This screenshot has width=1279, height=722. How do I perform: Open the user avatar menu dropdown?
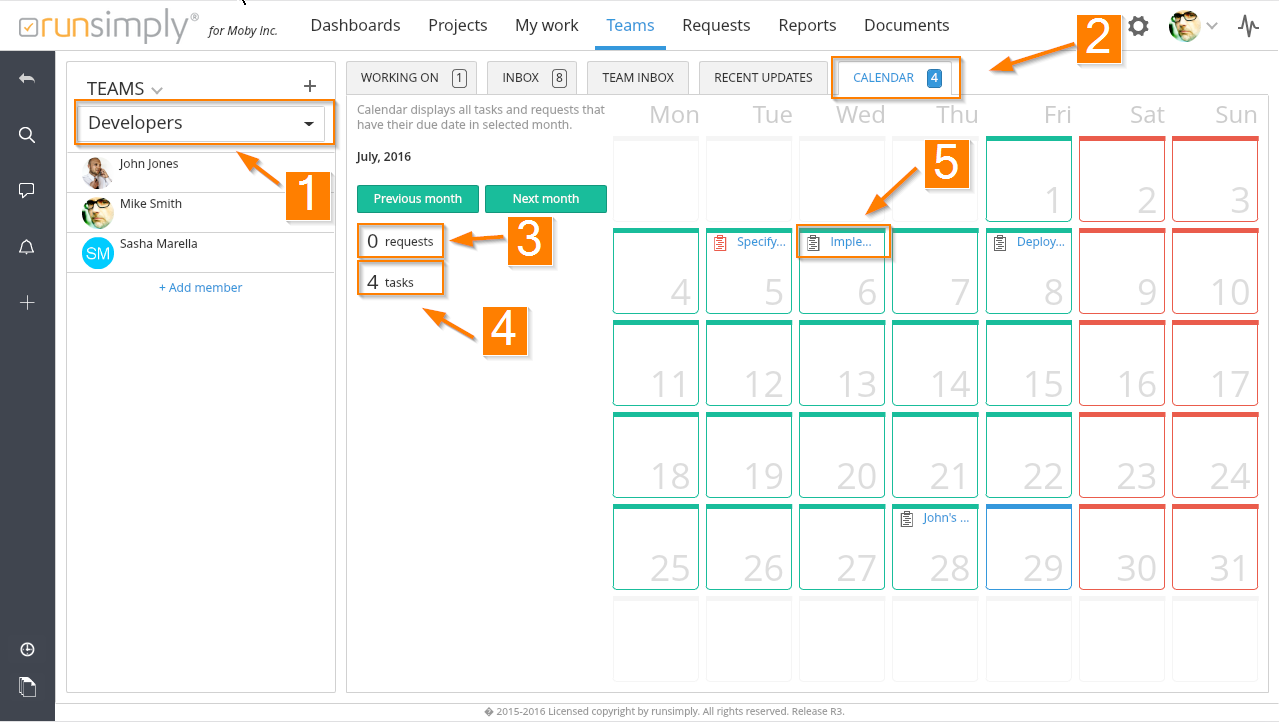(1193, 26)
